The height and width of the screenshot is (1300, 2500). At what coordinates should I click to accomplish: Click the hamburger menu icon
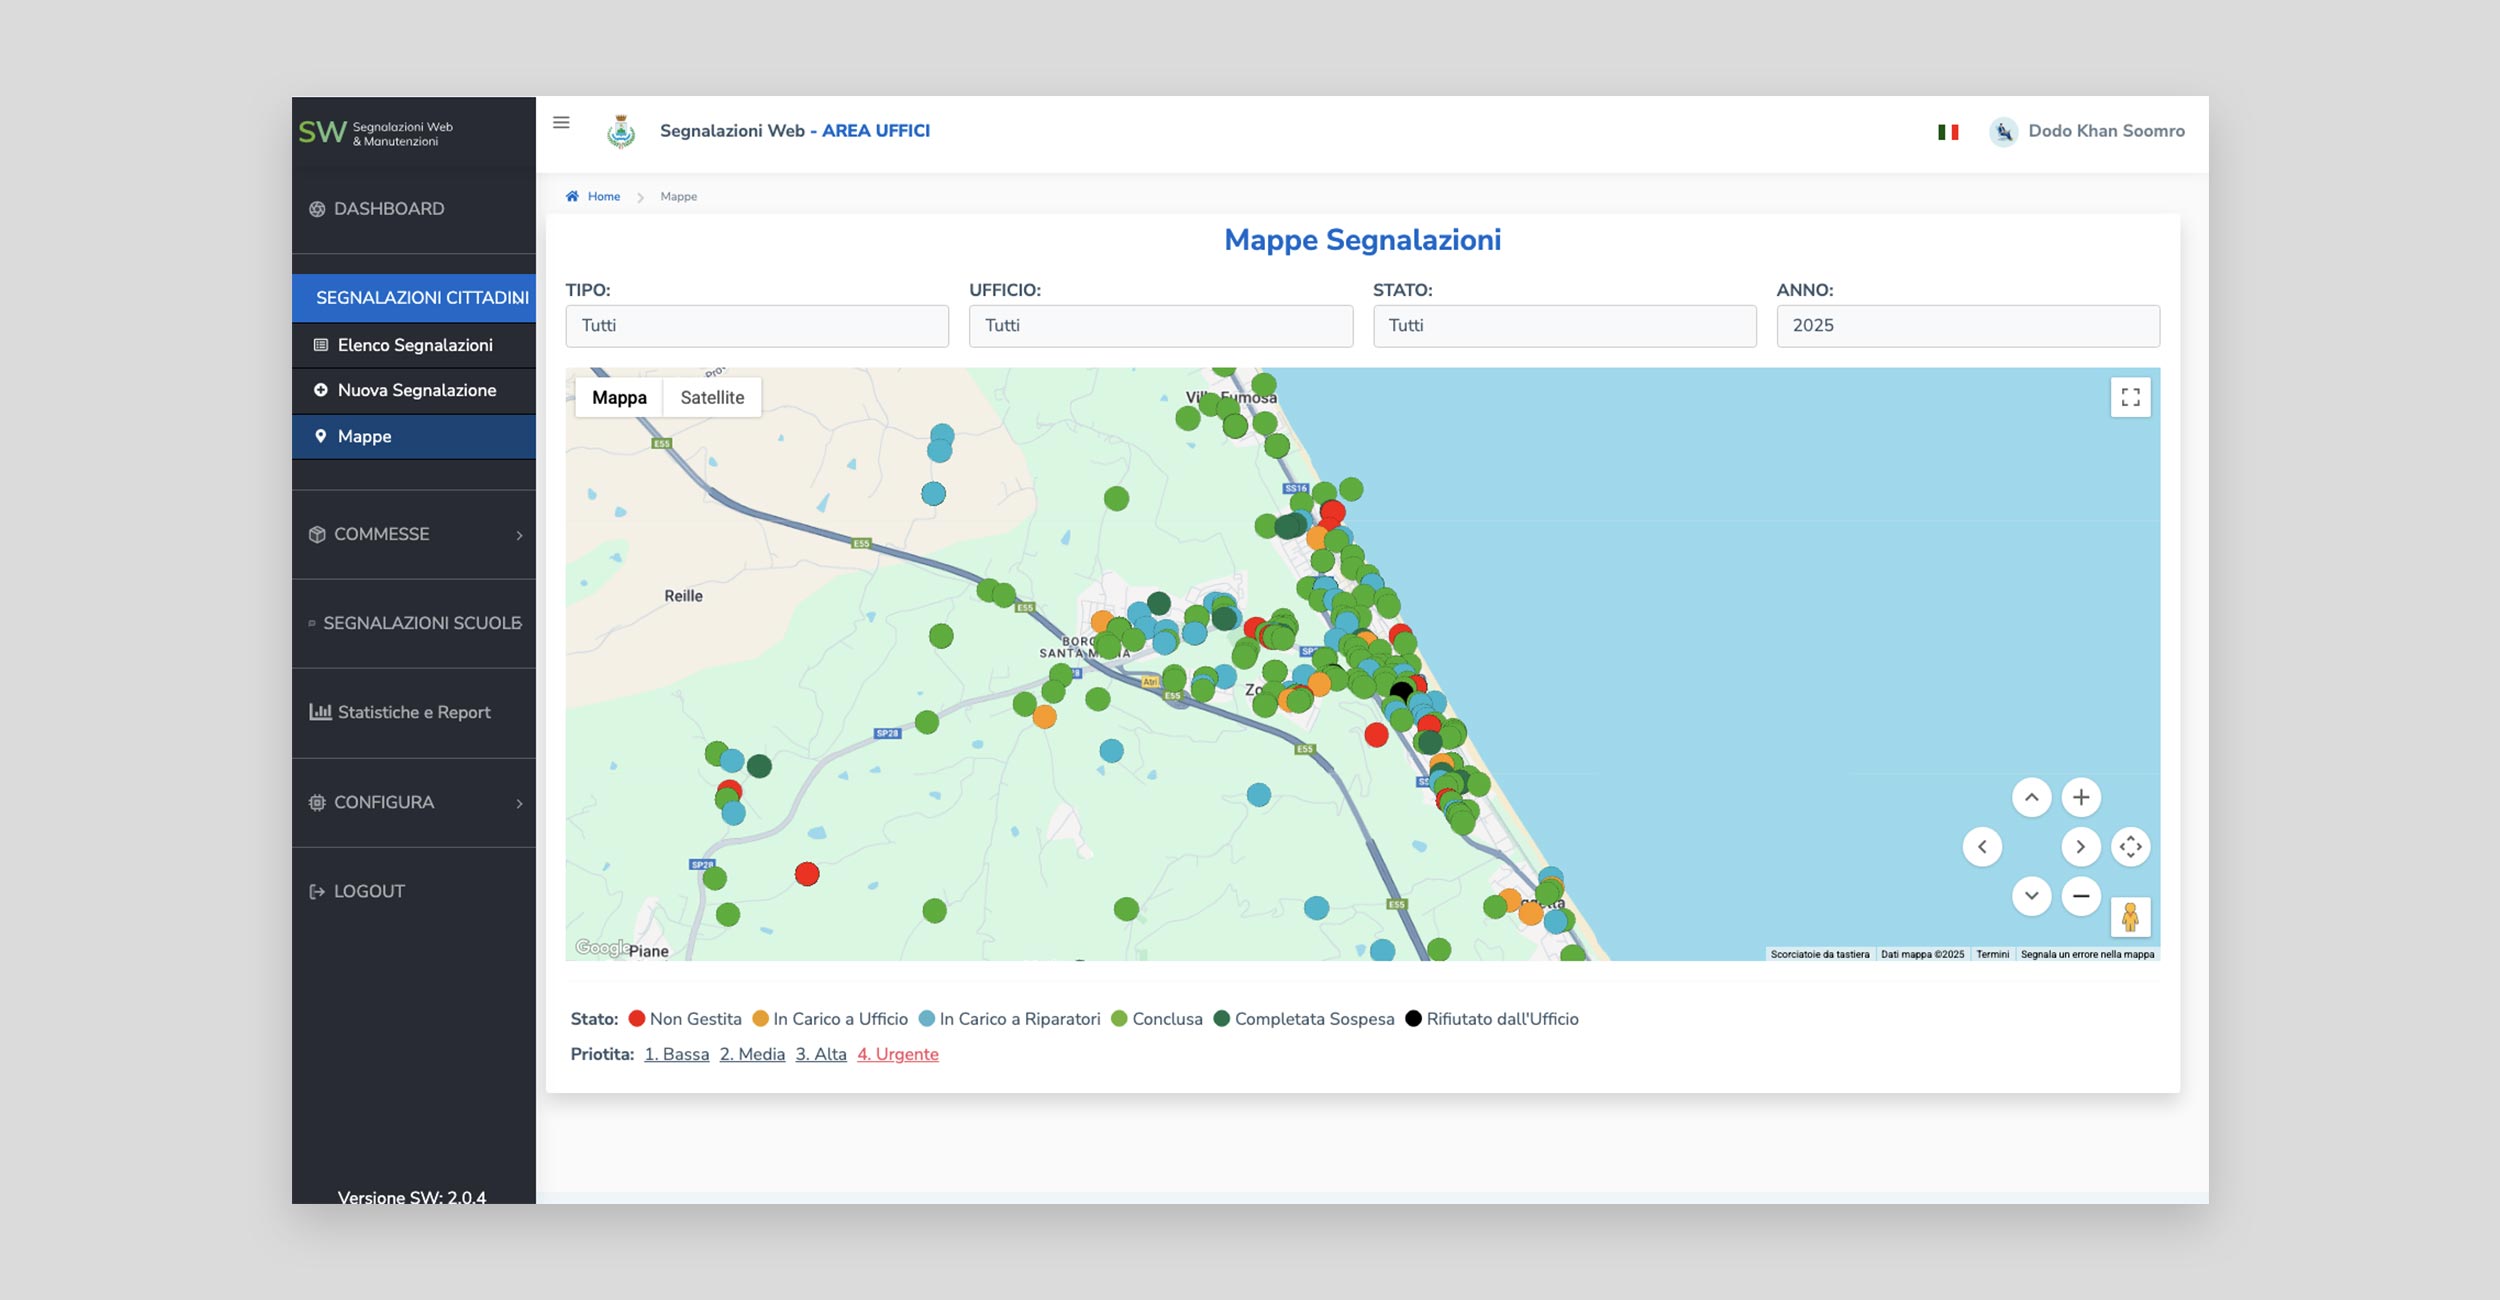pyautogui.click(x=561, y=123)
